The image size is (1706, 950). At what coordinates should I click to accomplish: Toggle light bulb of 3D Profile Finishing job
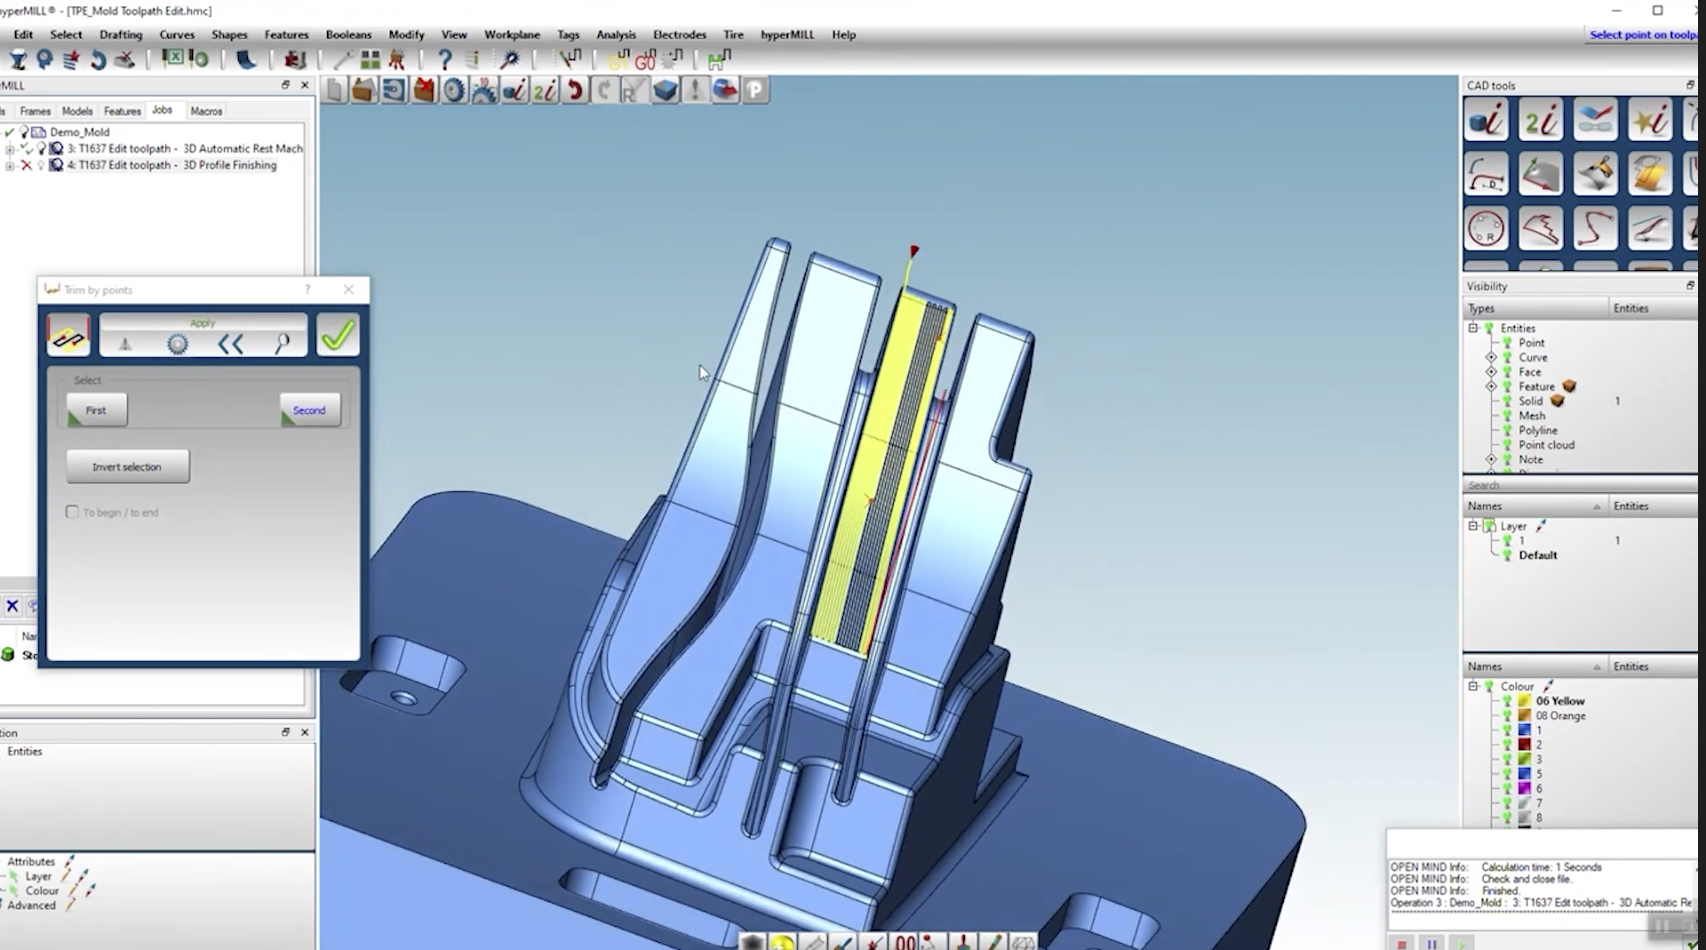coord(41,165)
